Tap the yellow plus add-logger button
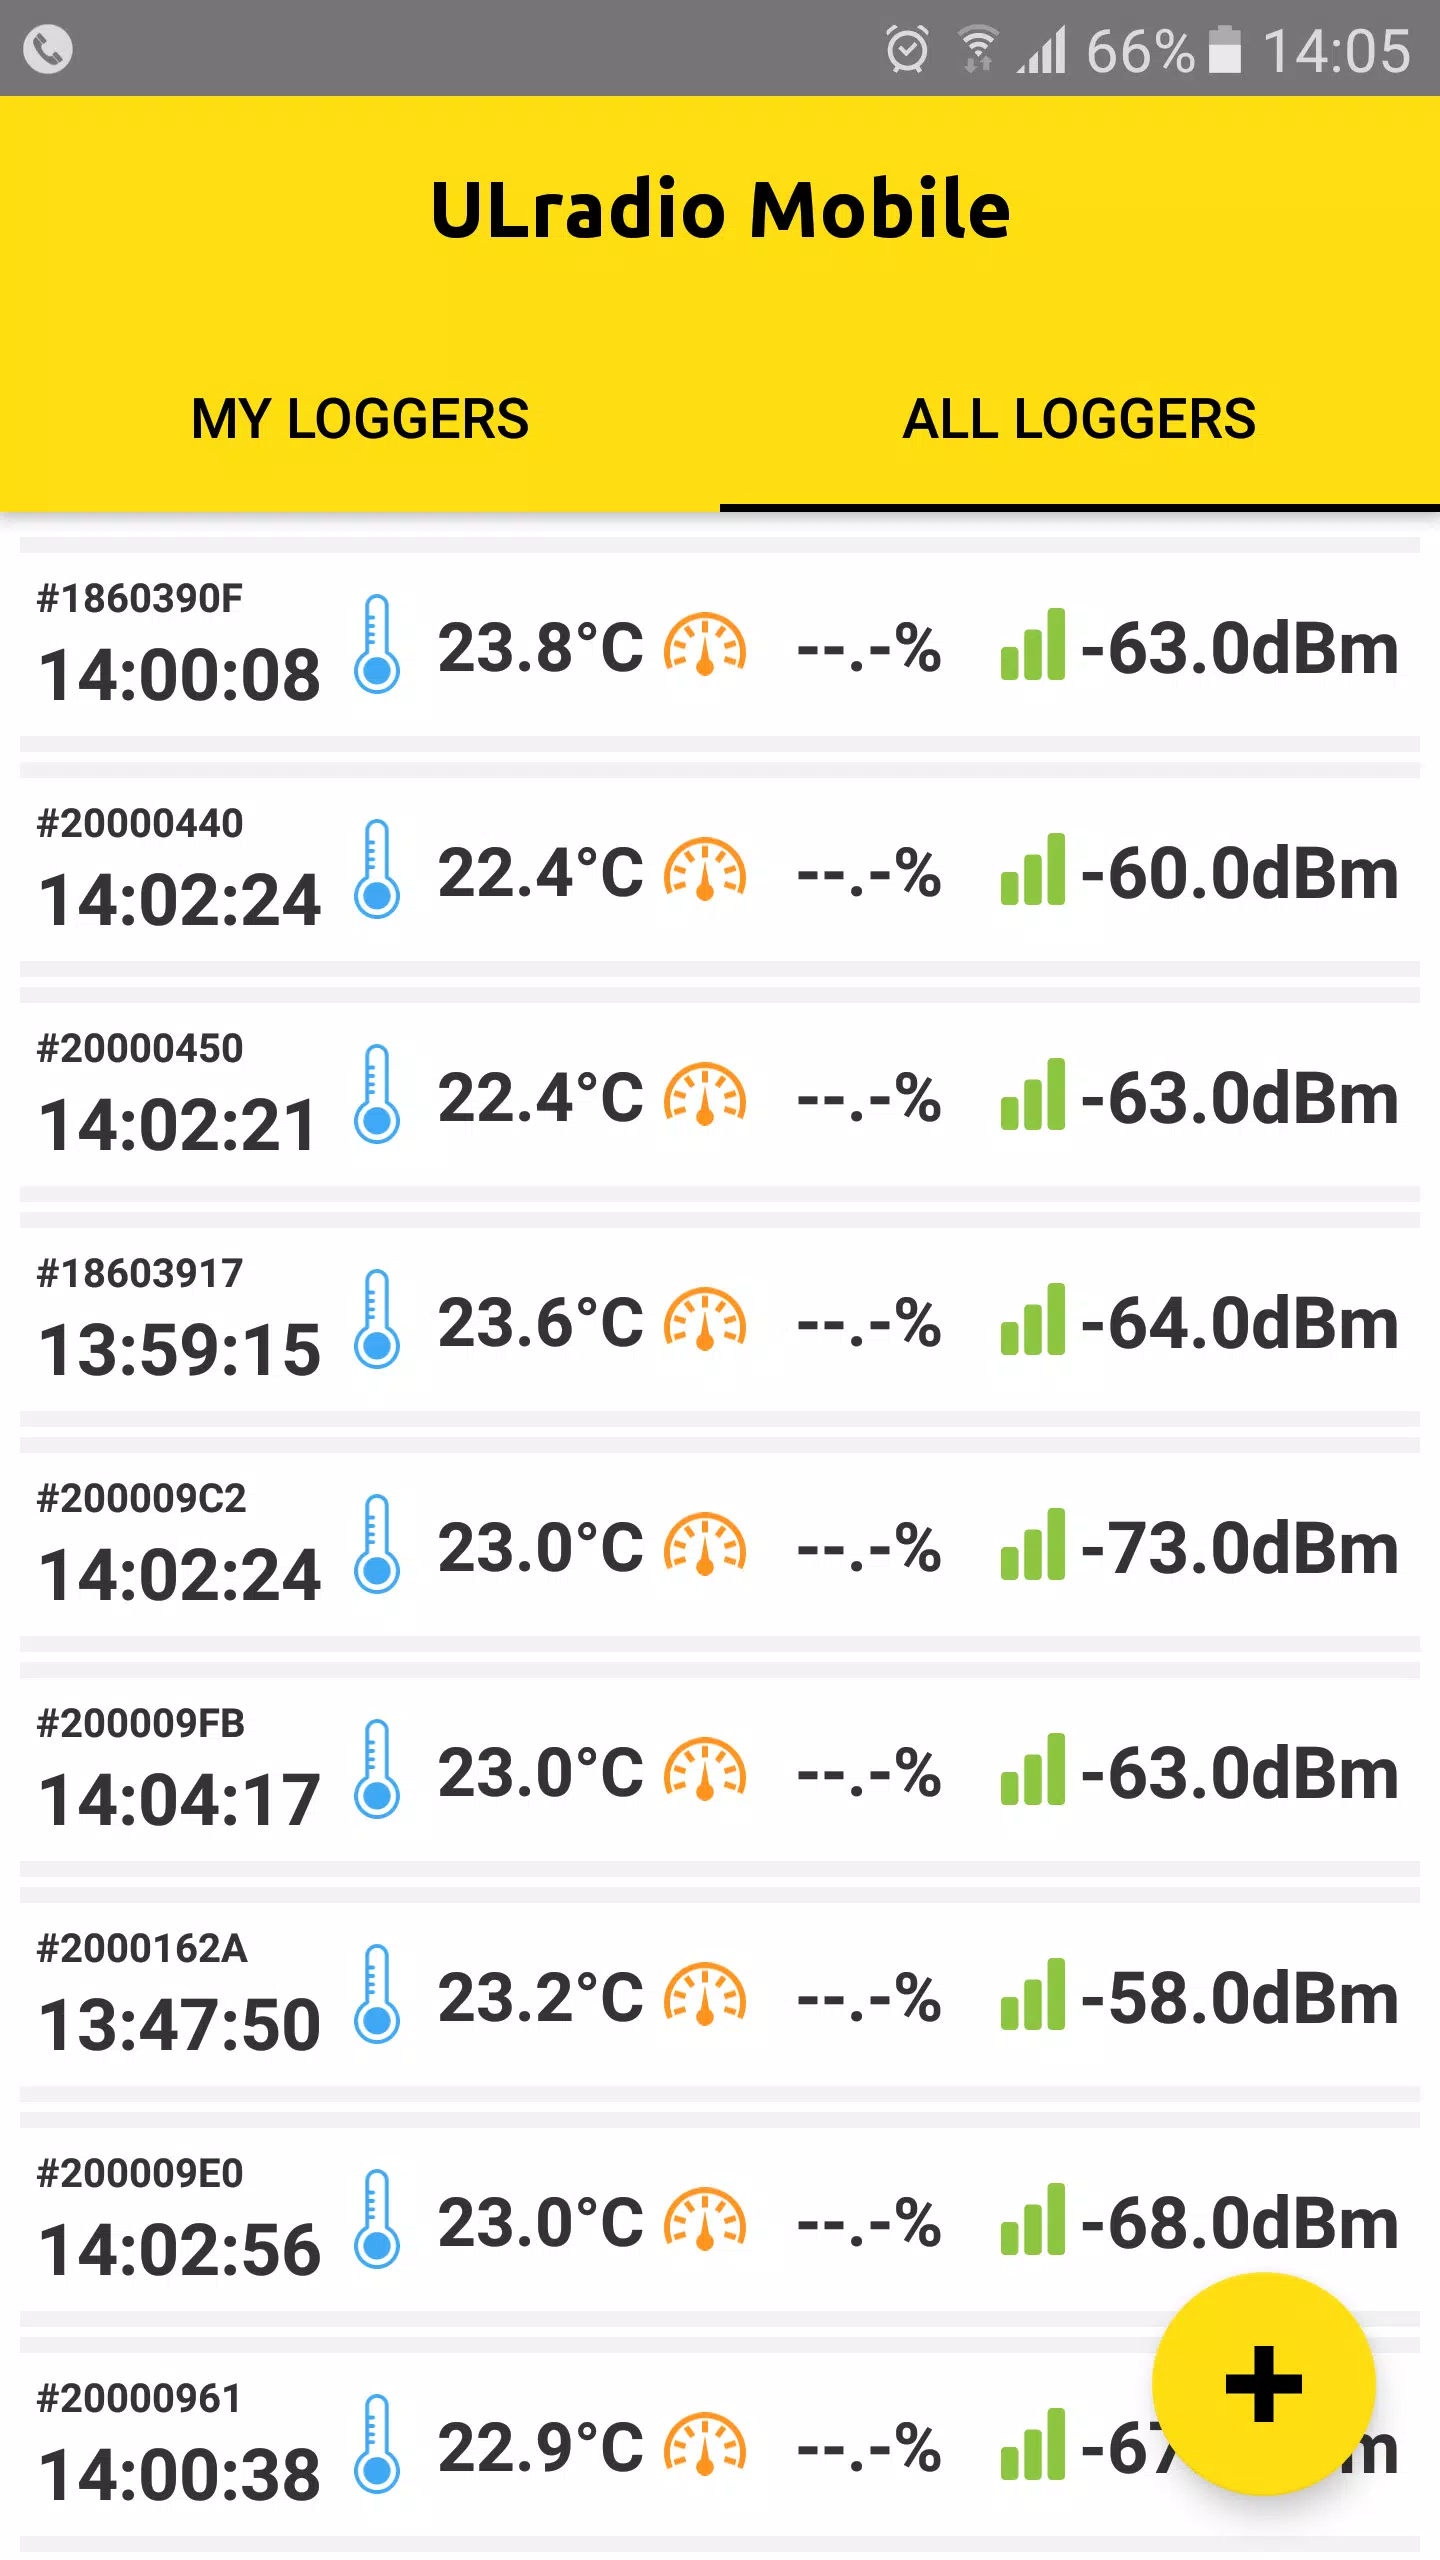 click(1264, 2384)
